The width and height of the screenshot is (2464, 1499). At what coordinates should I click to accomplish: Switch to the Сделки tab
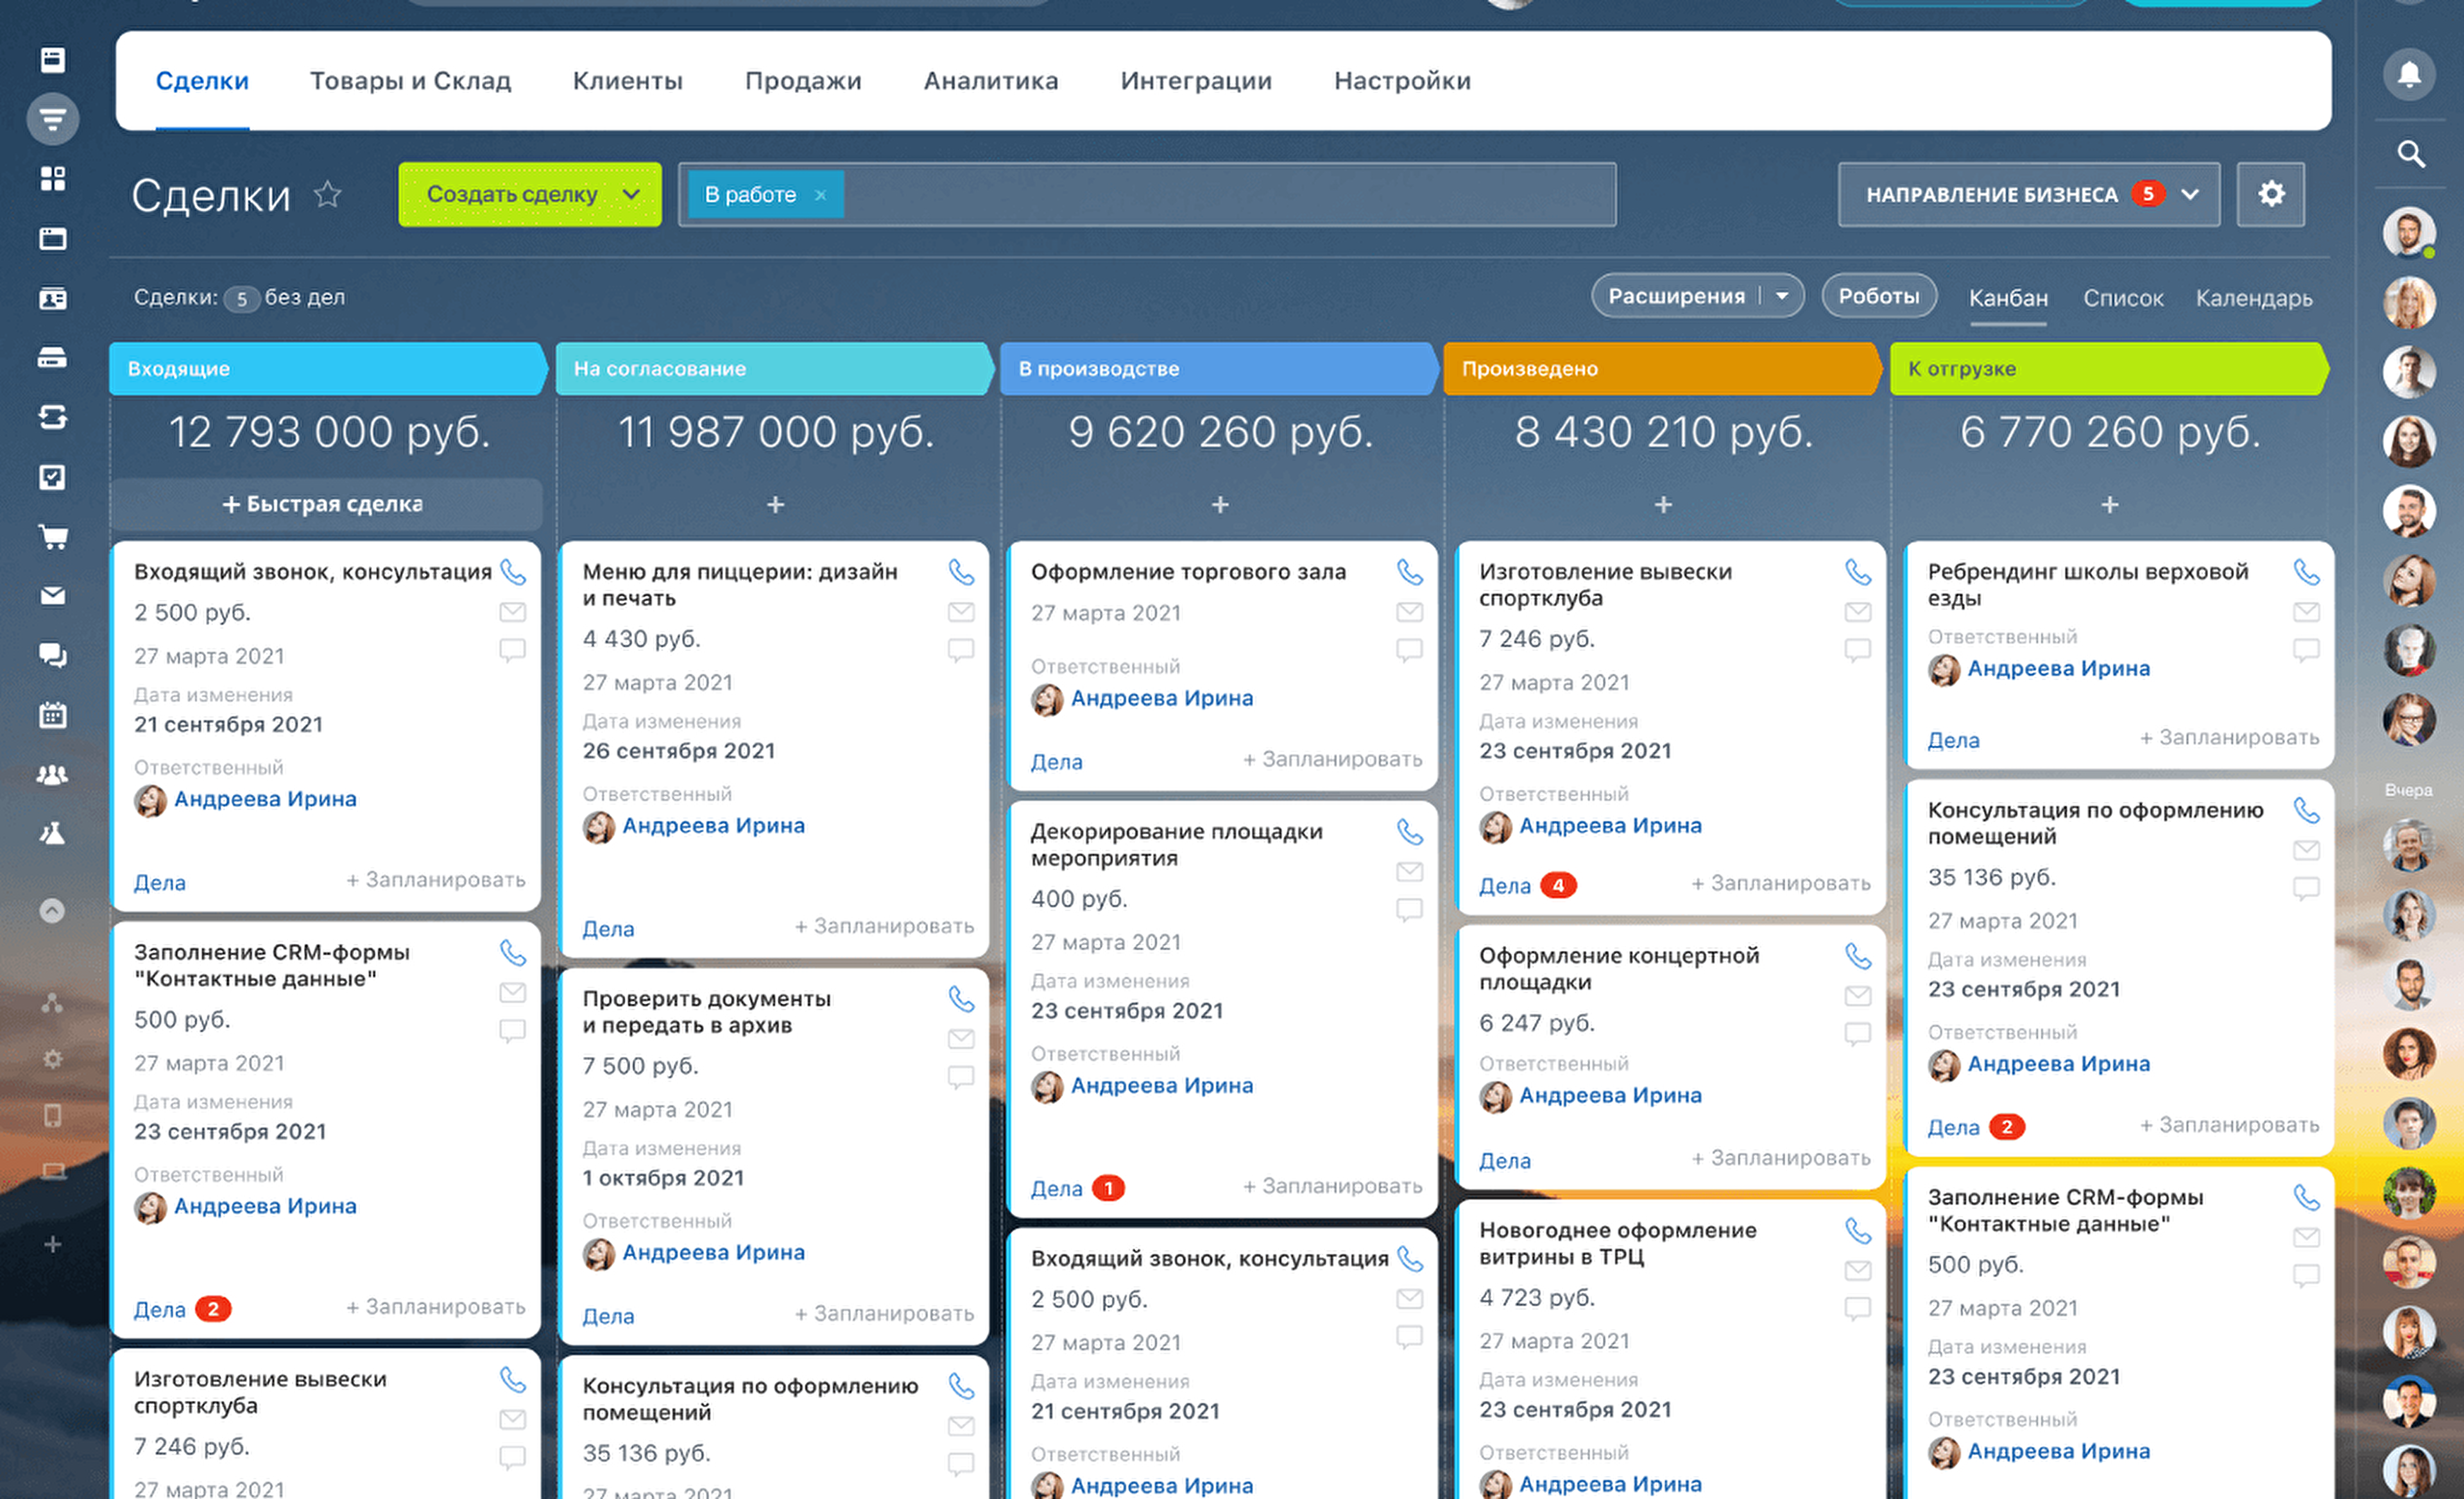(202, 81)
